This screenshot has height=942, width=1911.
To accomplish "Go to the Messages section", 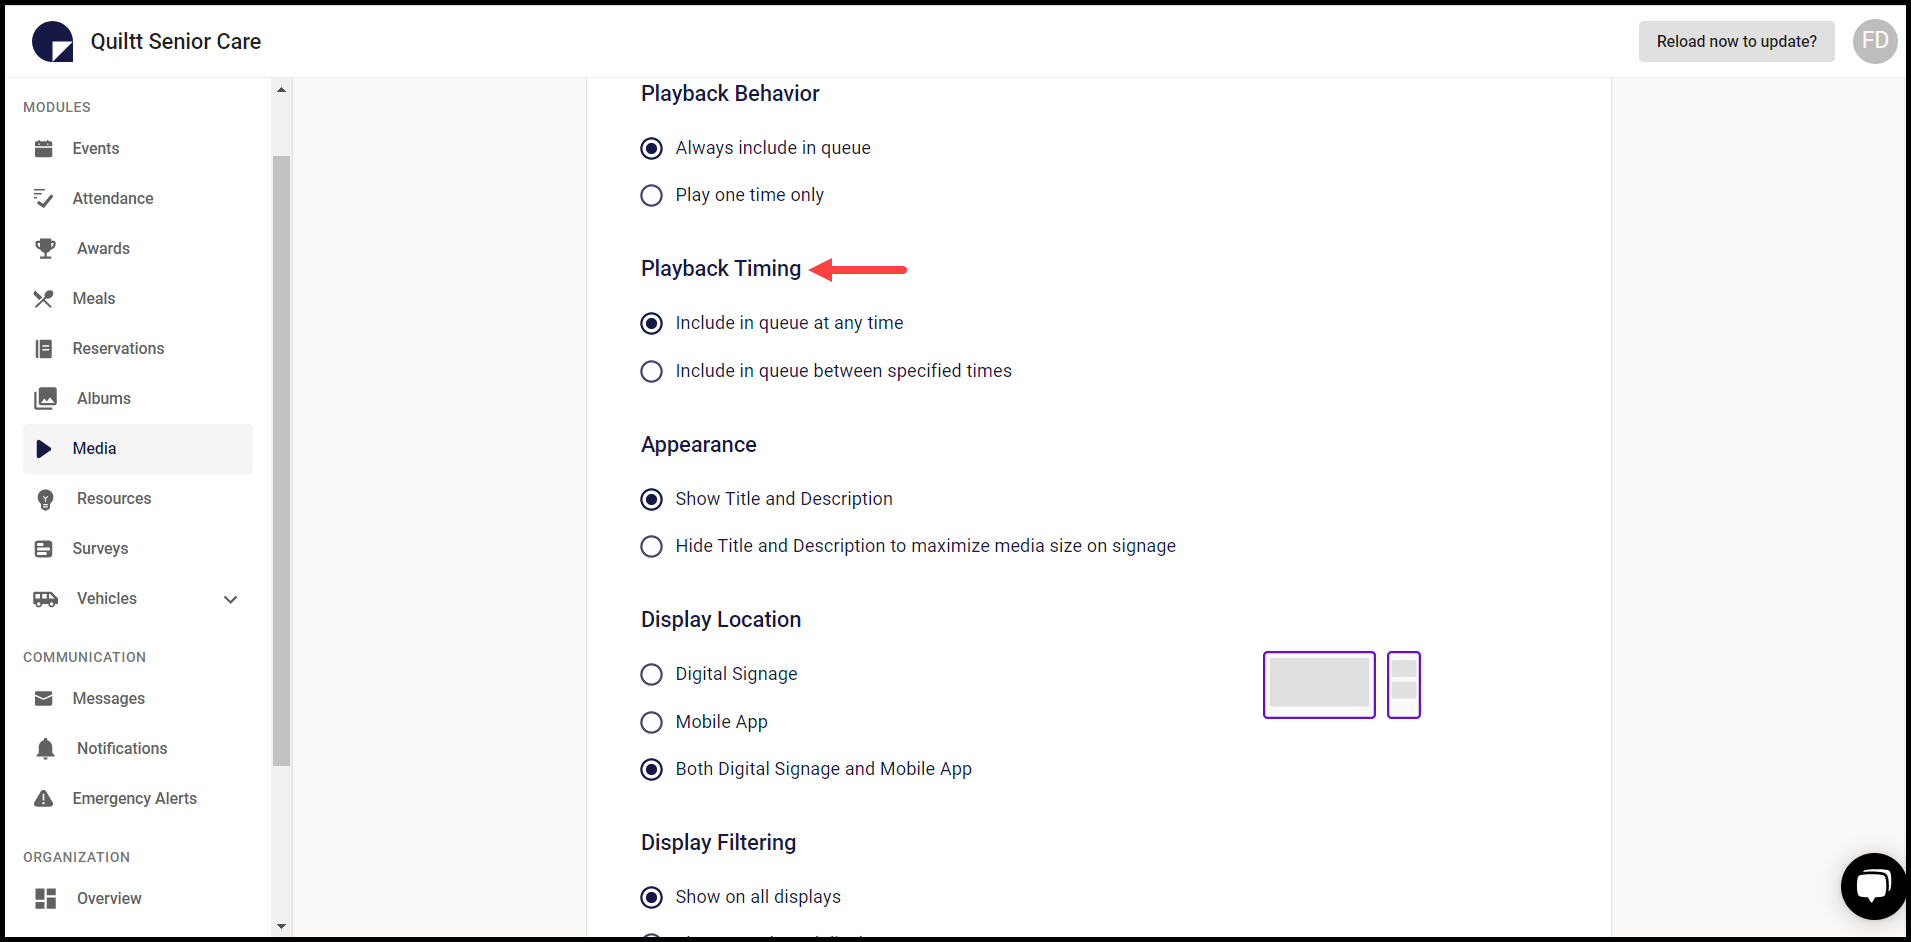I will click(108, 699).
